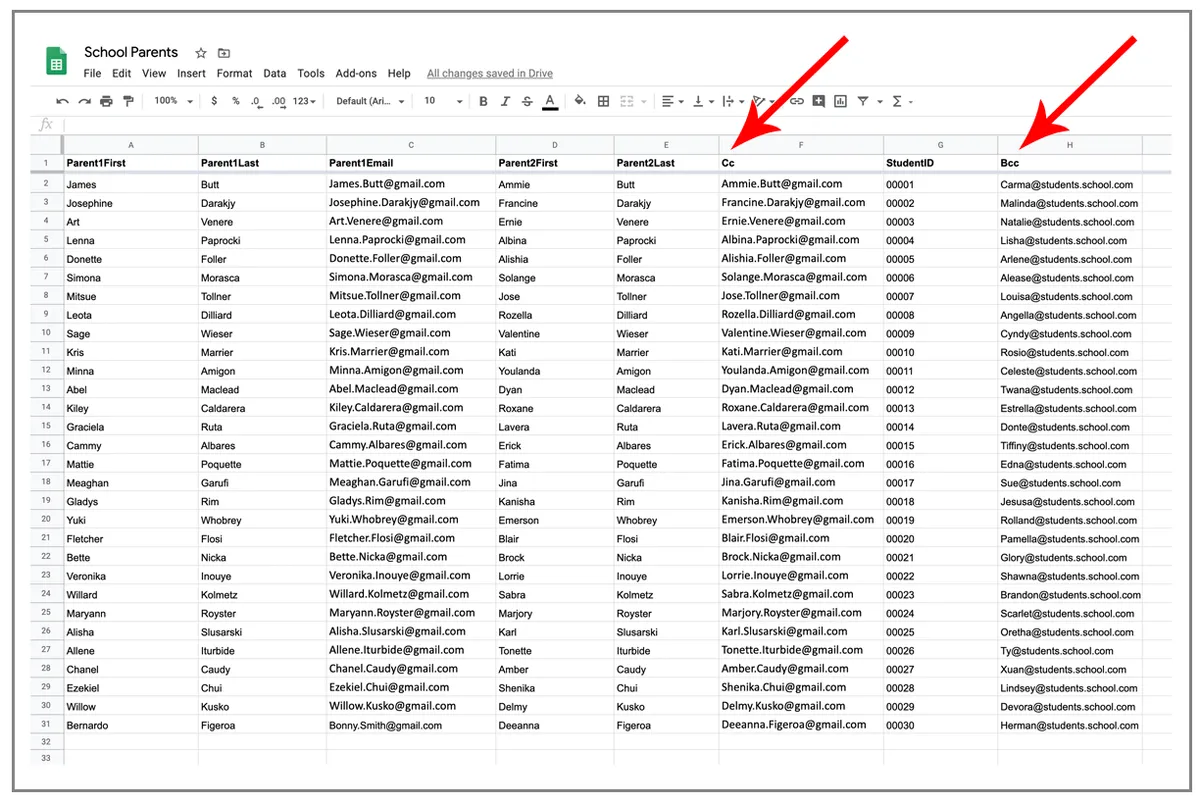Open the Data menu
The image size is (1200, 804).
pos(275,73)
